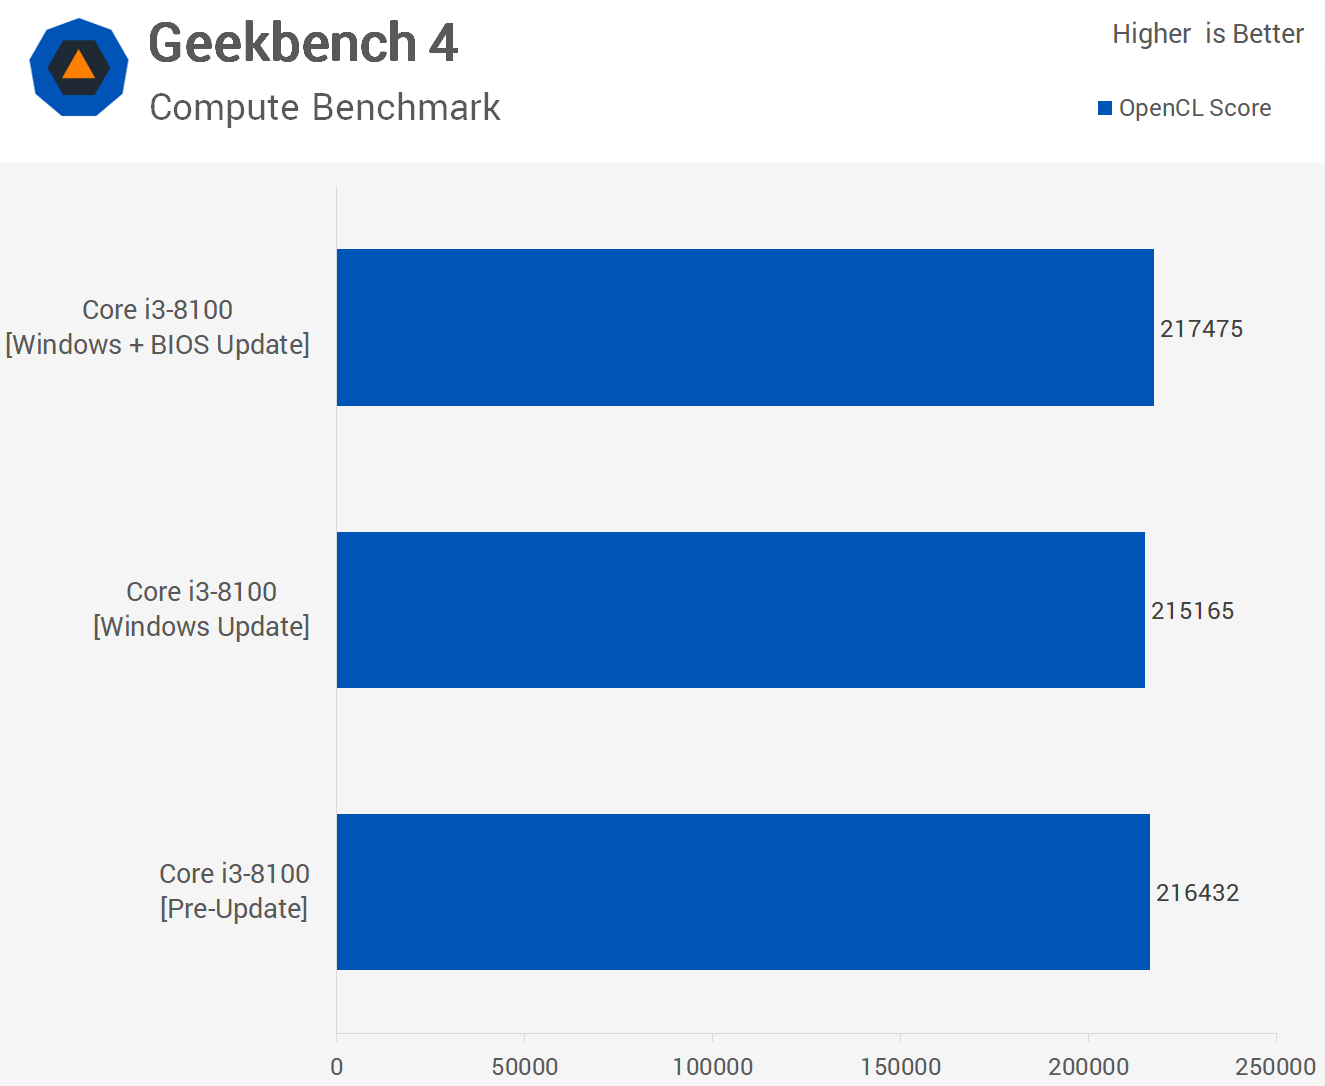Click the 217475 value label

tap(1201, 329)
